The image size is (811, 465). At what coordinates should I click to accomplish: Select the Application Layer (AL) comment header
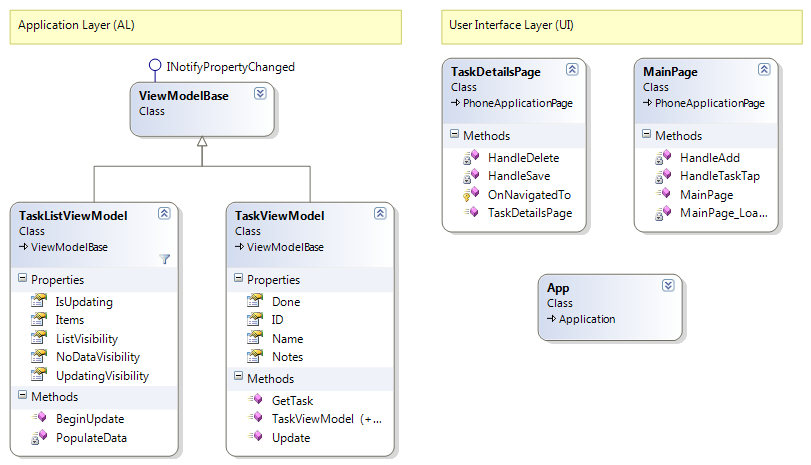205,25
